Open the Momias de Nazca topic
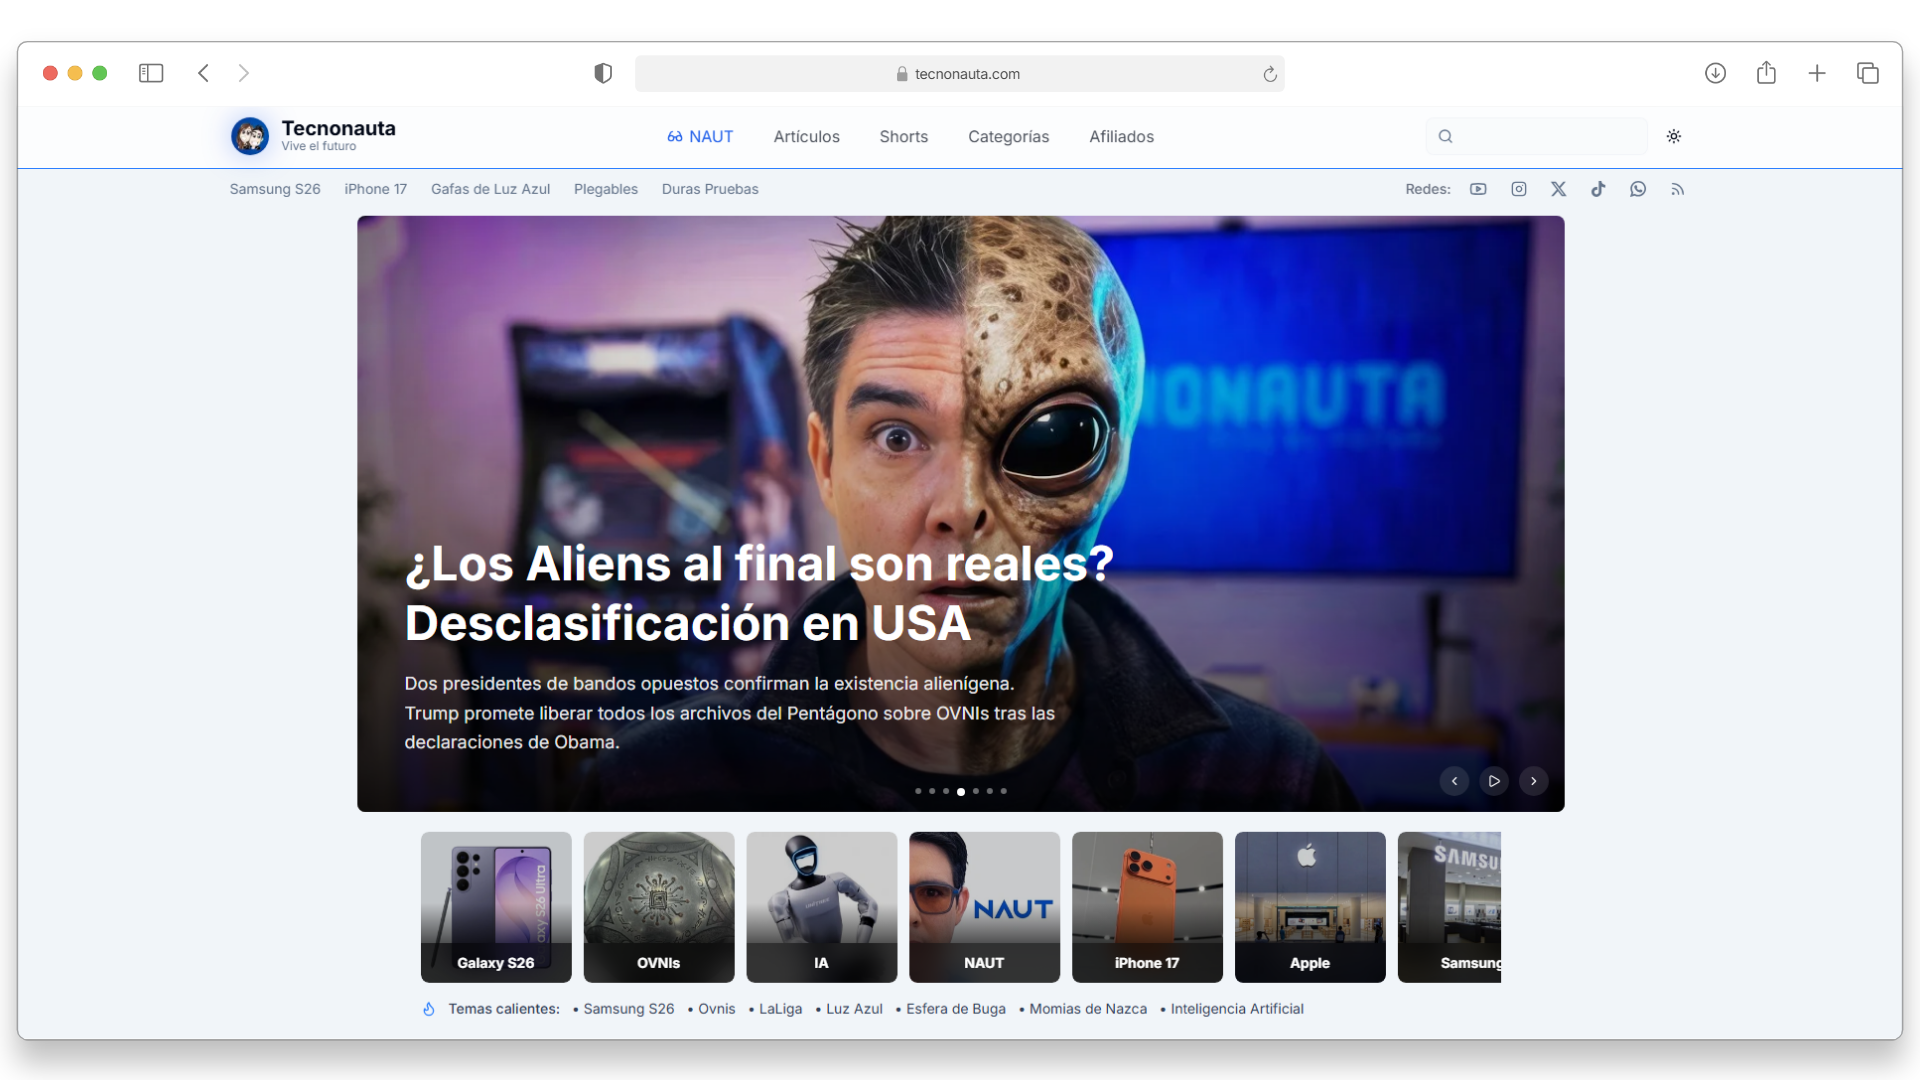This screenshot has width=1920, height=1080. pos(1088,1009)
